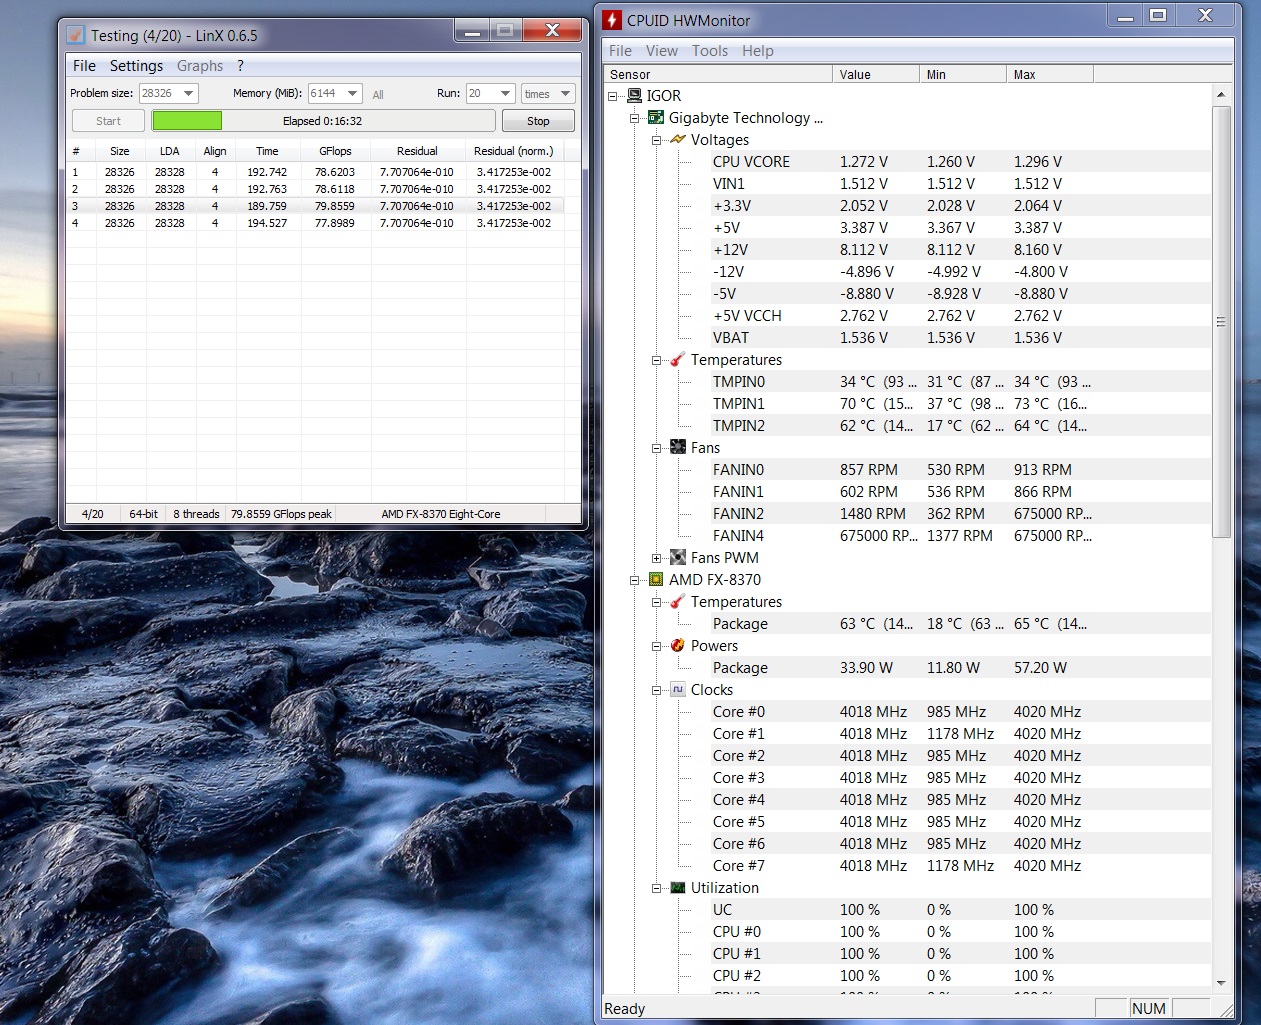Collapse the AMD FX-8370 node
The width and height of the screenshot is (1261, 1025).
(635, 581)
